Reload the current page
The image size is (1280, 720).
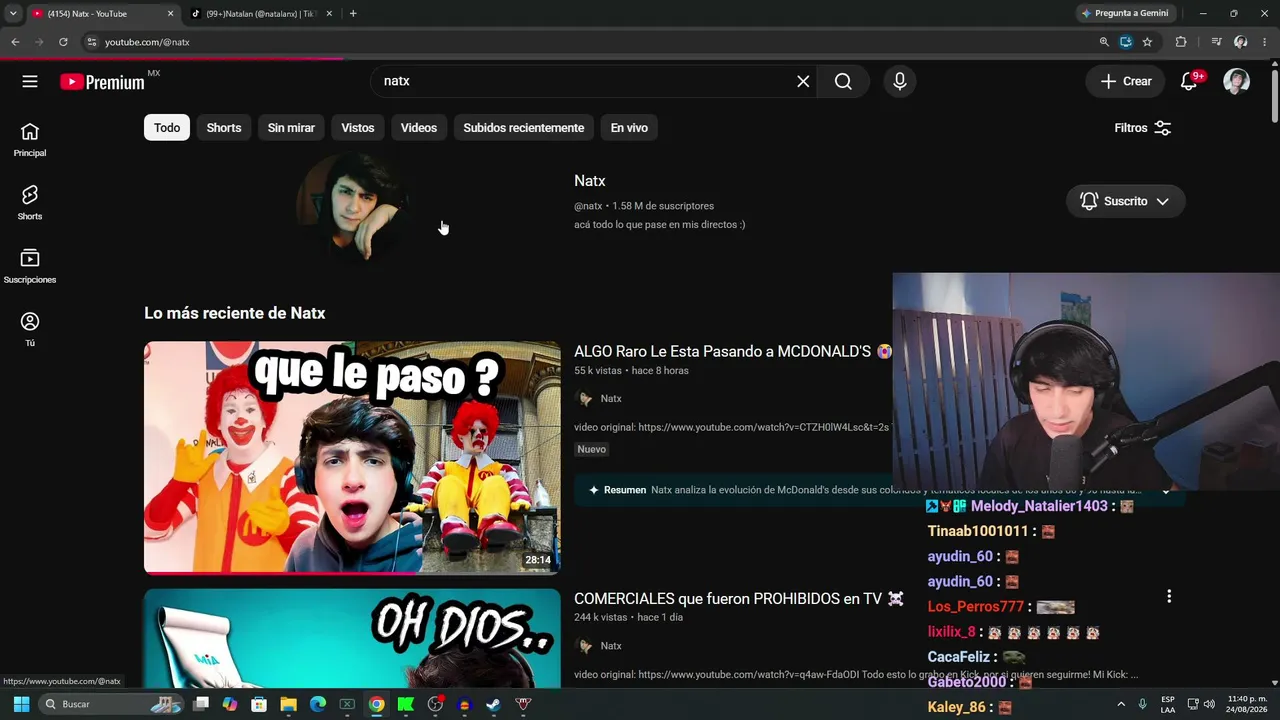coord(63,42)
